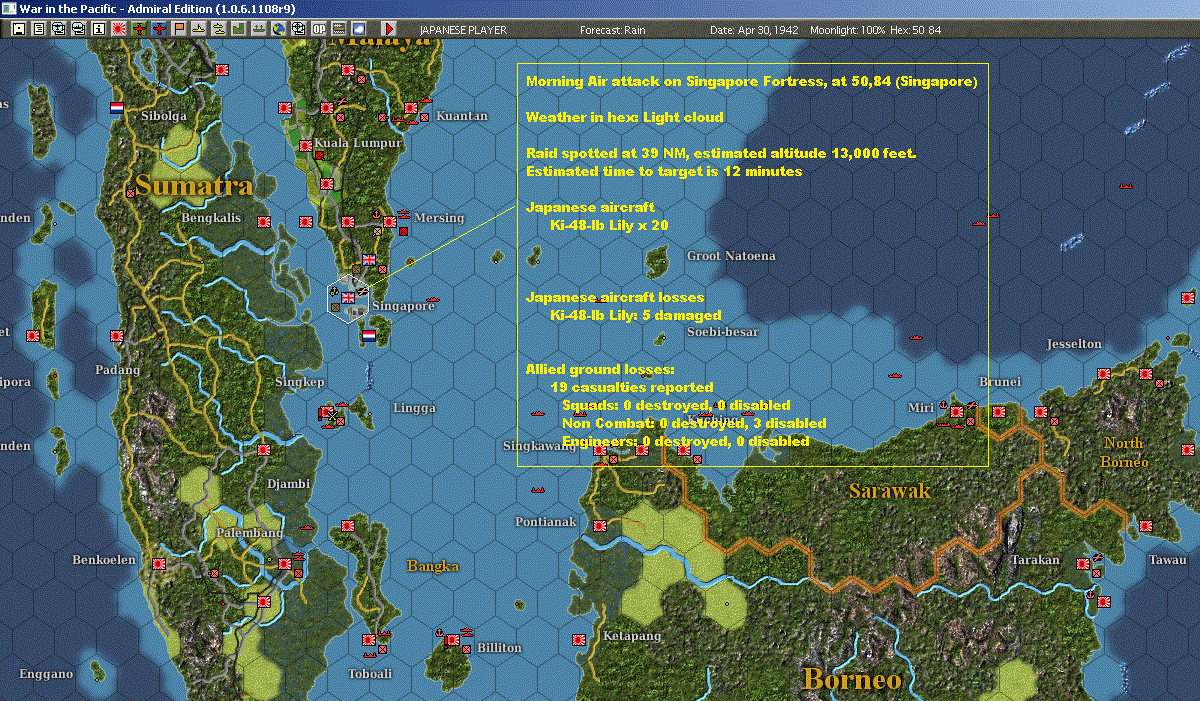The image size is (1200, 701).
Task: Click the 'Pontianak' map label
Action: tap(546, 522)
